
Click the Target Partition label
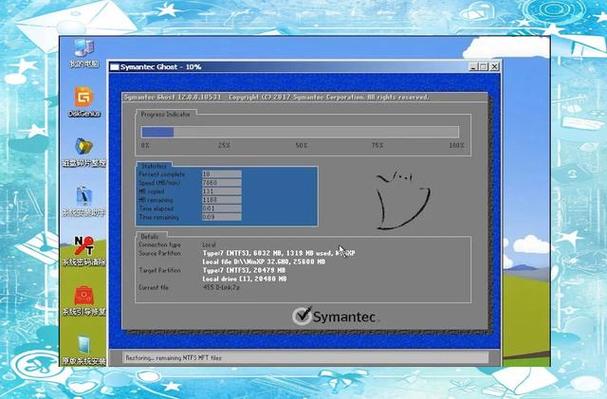(160, 271)
